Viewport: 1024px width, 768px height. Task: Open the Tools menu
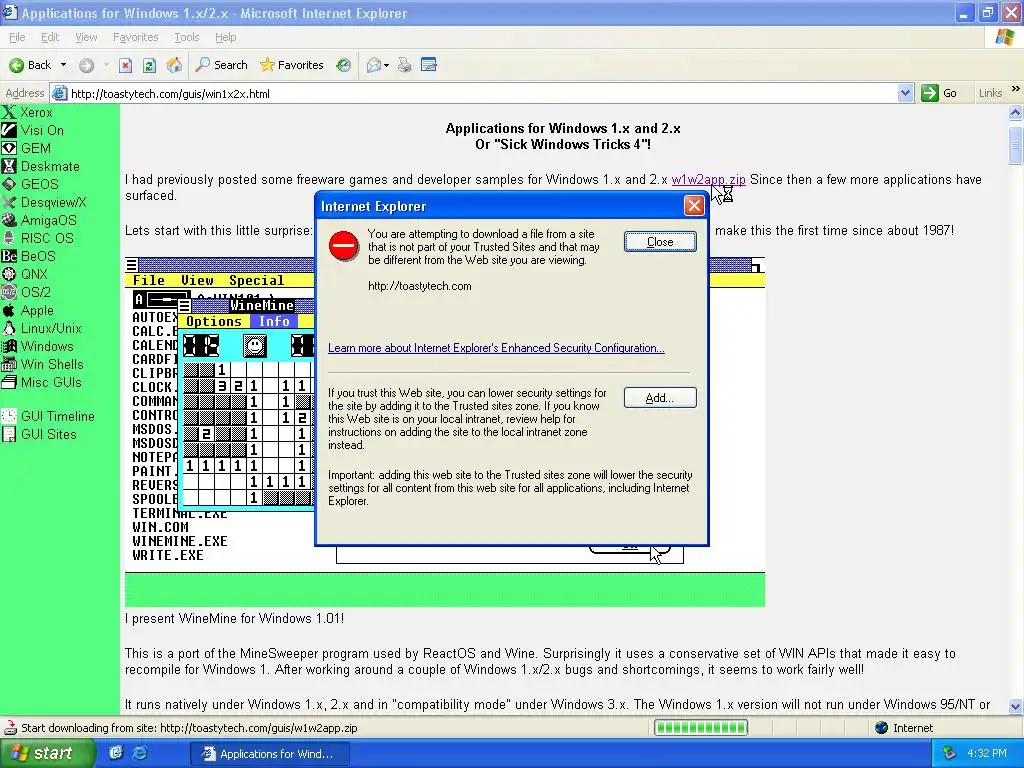point(187,37)
